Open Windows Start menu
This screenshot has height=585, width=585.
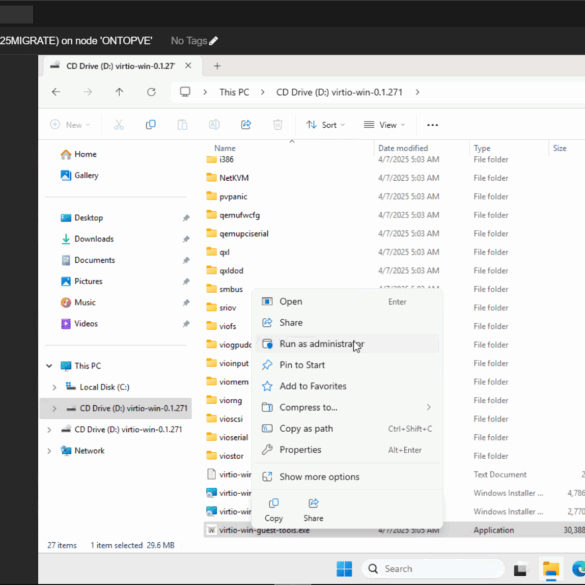344,569
